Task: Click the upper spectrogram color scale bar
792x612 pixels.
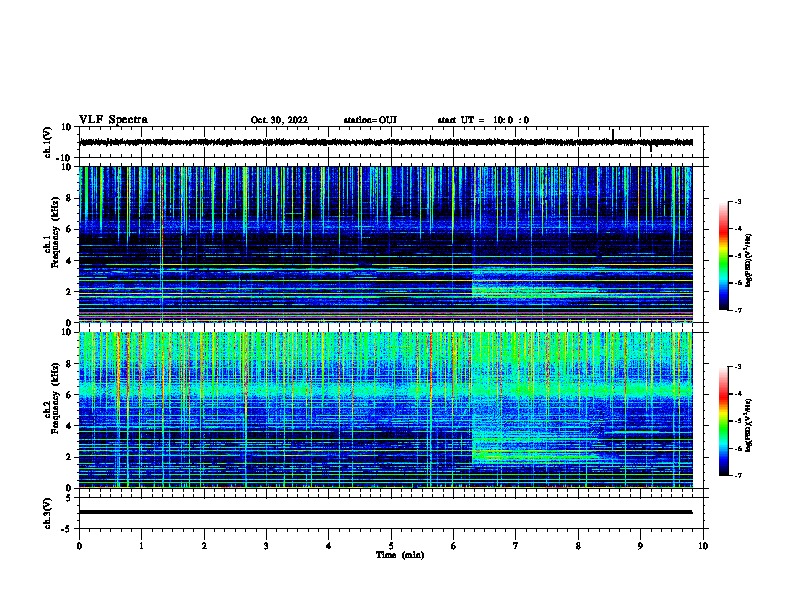Action: pos(723,256)
